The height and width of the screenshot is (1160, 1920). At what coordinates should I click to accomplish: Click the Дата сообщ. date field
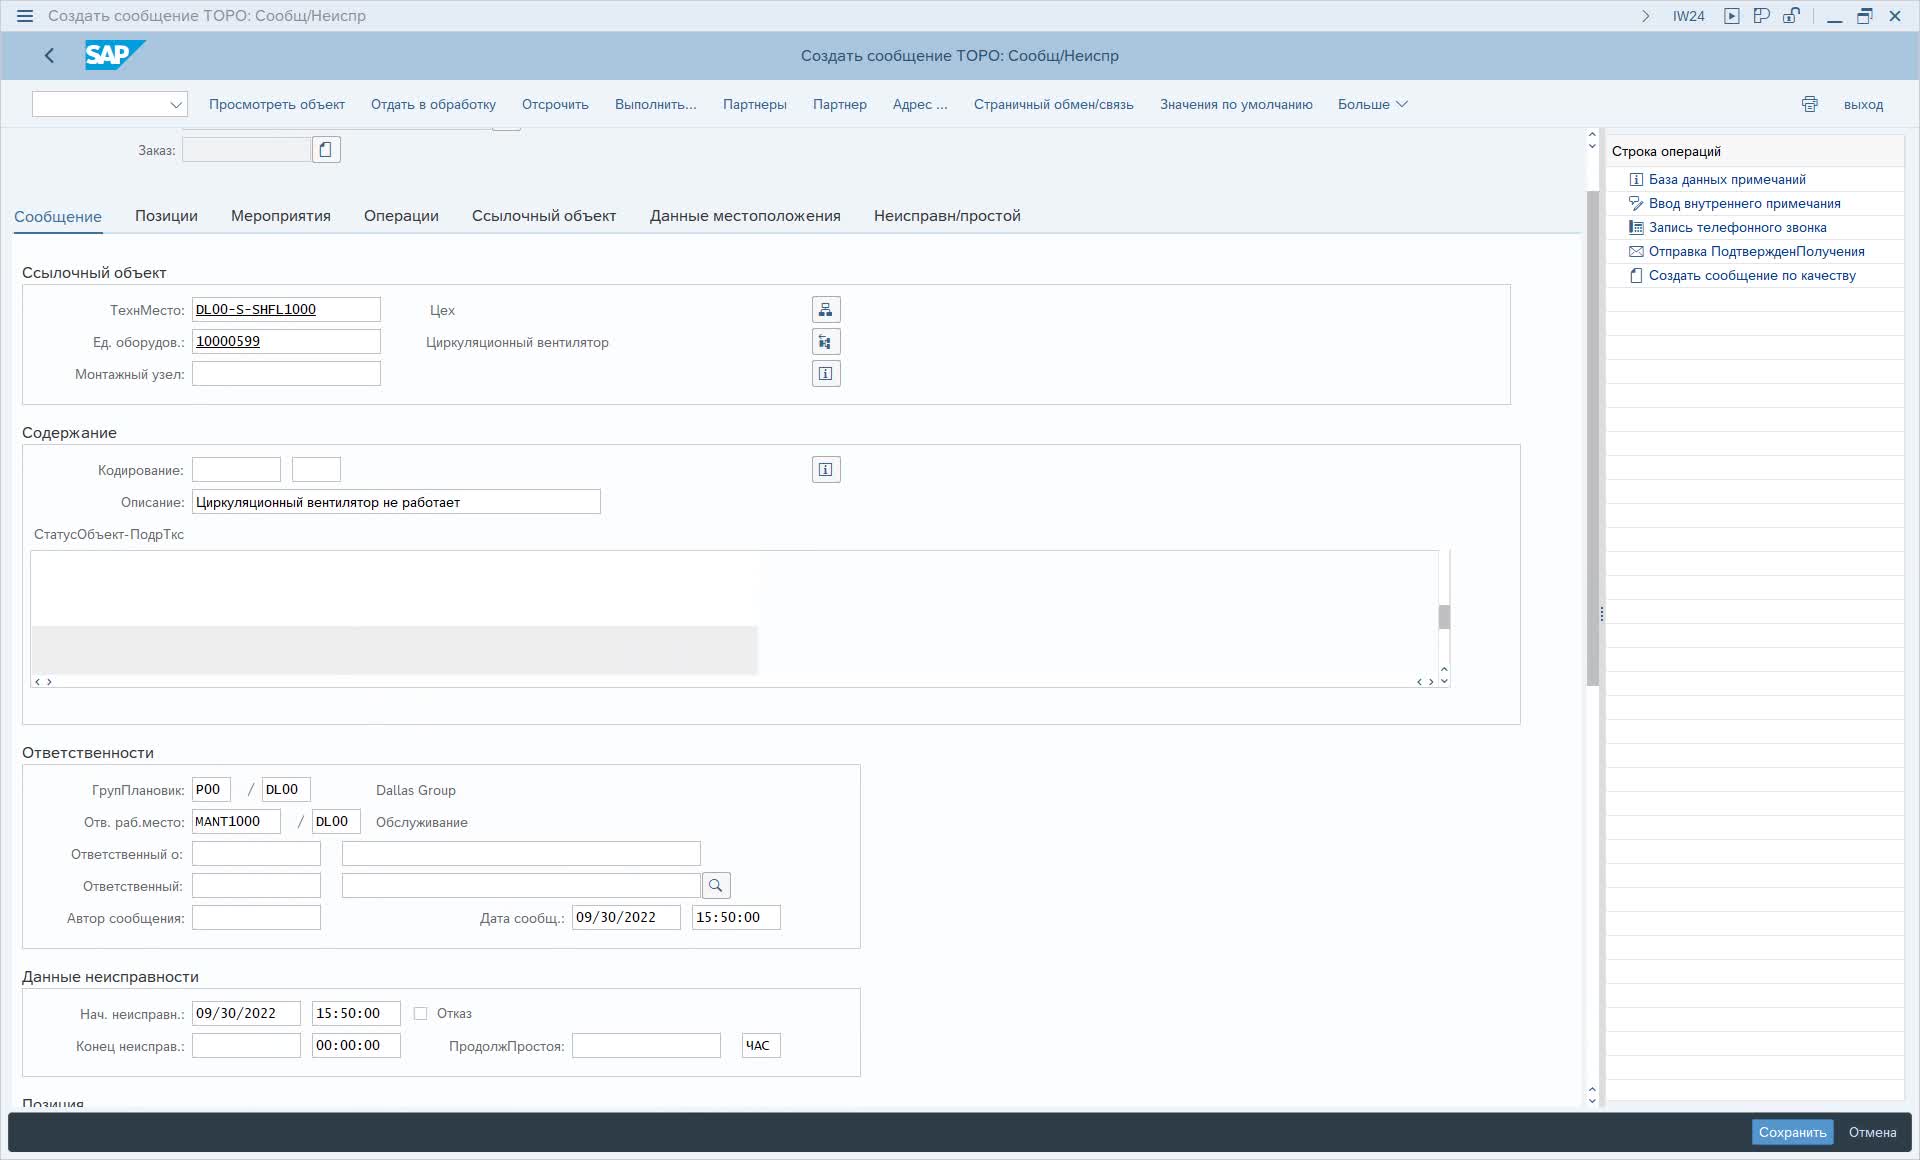click(626, 918)
